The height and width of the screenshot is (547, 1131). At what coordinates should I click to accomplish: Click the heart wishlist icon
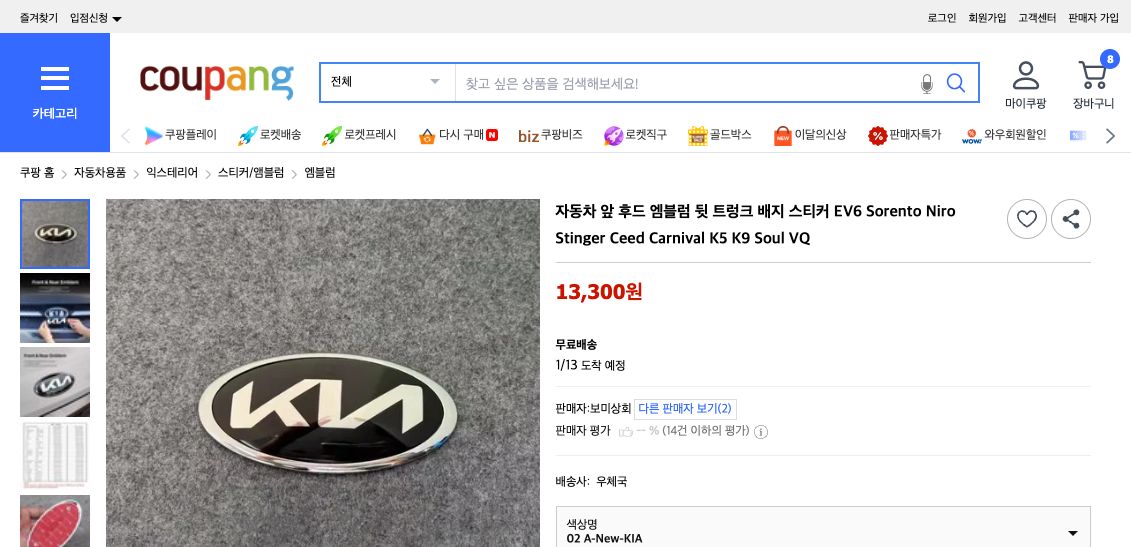click(1026, 219)
